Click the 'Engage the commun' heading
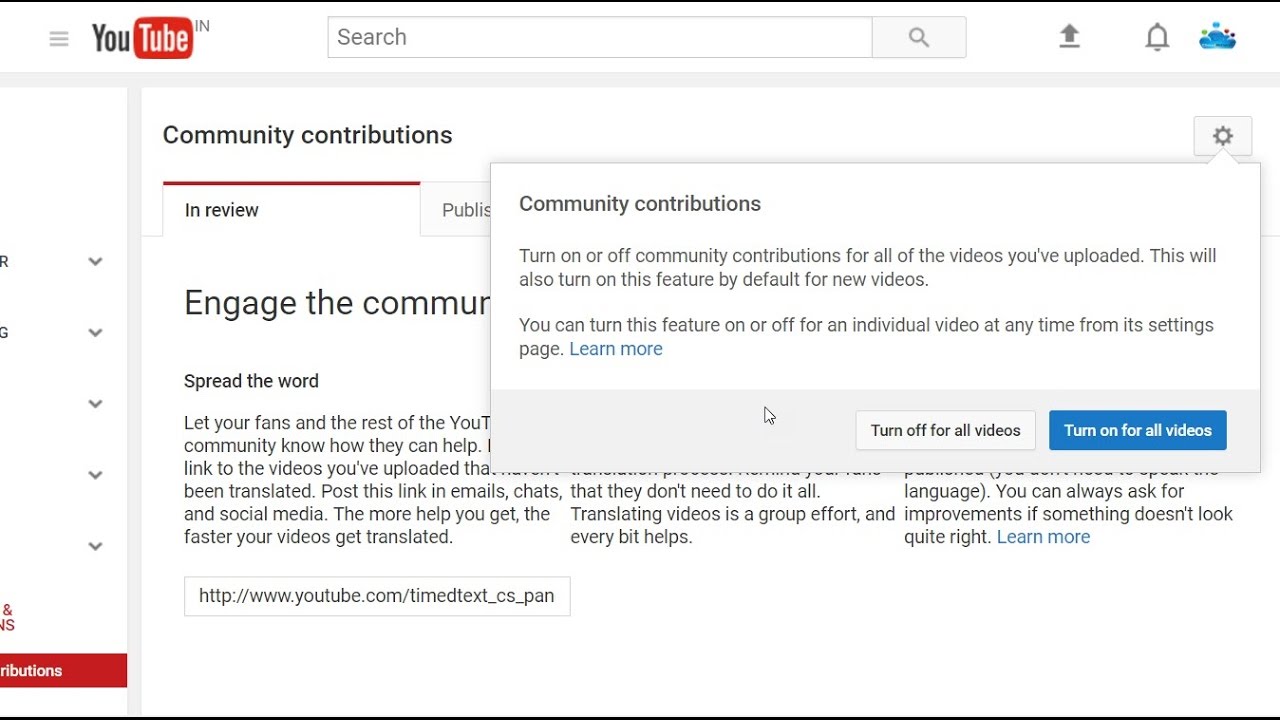 pyautogui.click(x=337, y=303)
